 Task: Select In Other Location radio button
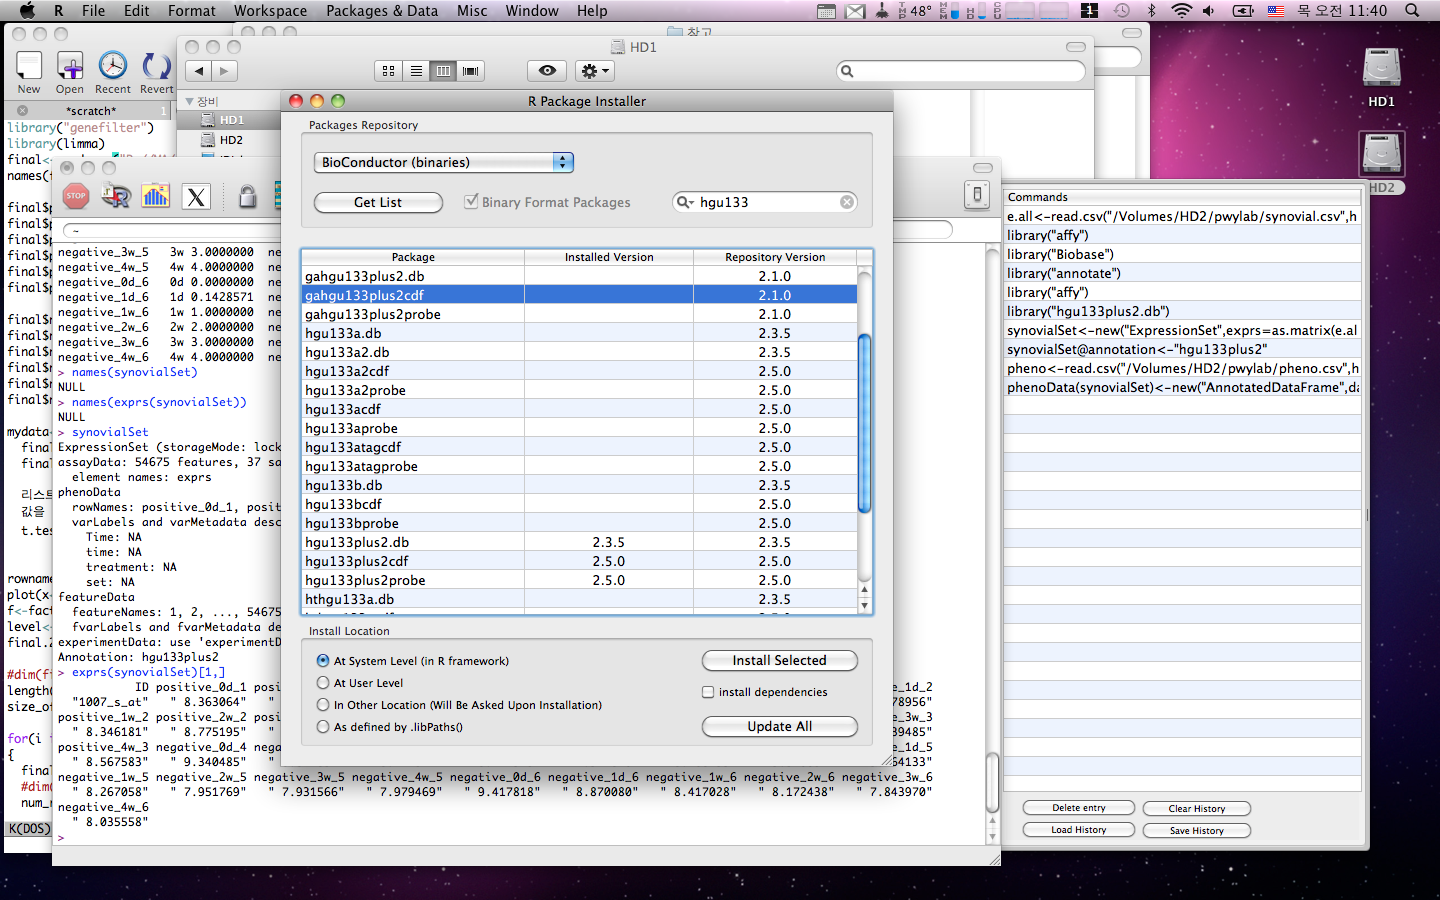tap(323, 705)
